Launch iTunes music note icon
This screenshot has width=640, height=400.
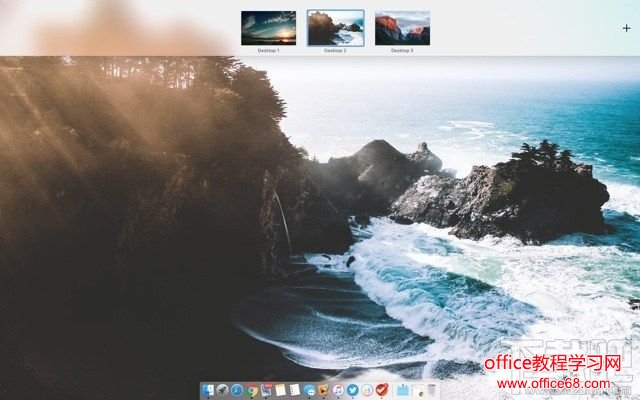coord(339,390)
